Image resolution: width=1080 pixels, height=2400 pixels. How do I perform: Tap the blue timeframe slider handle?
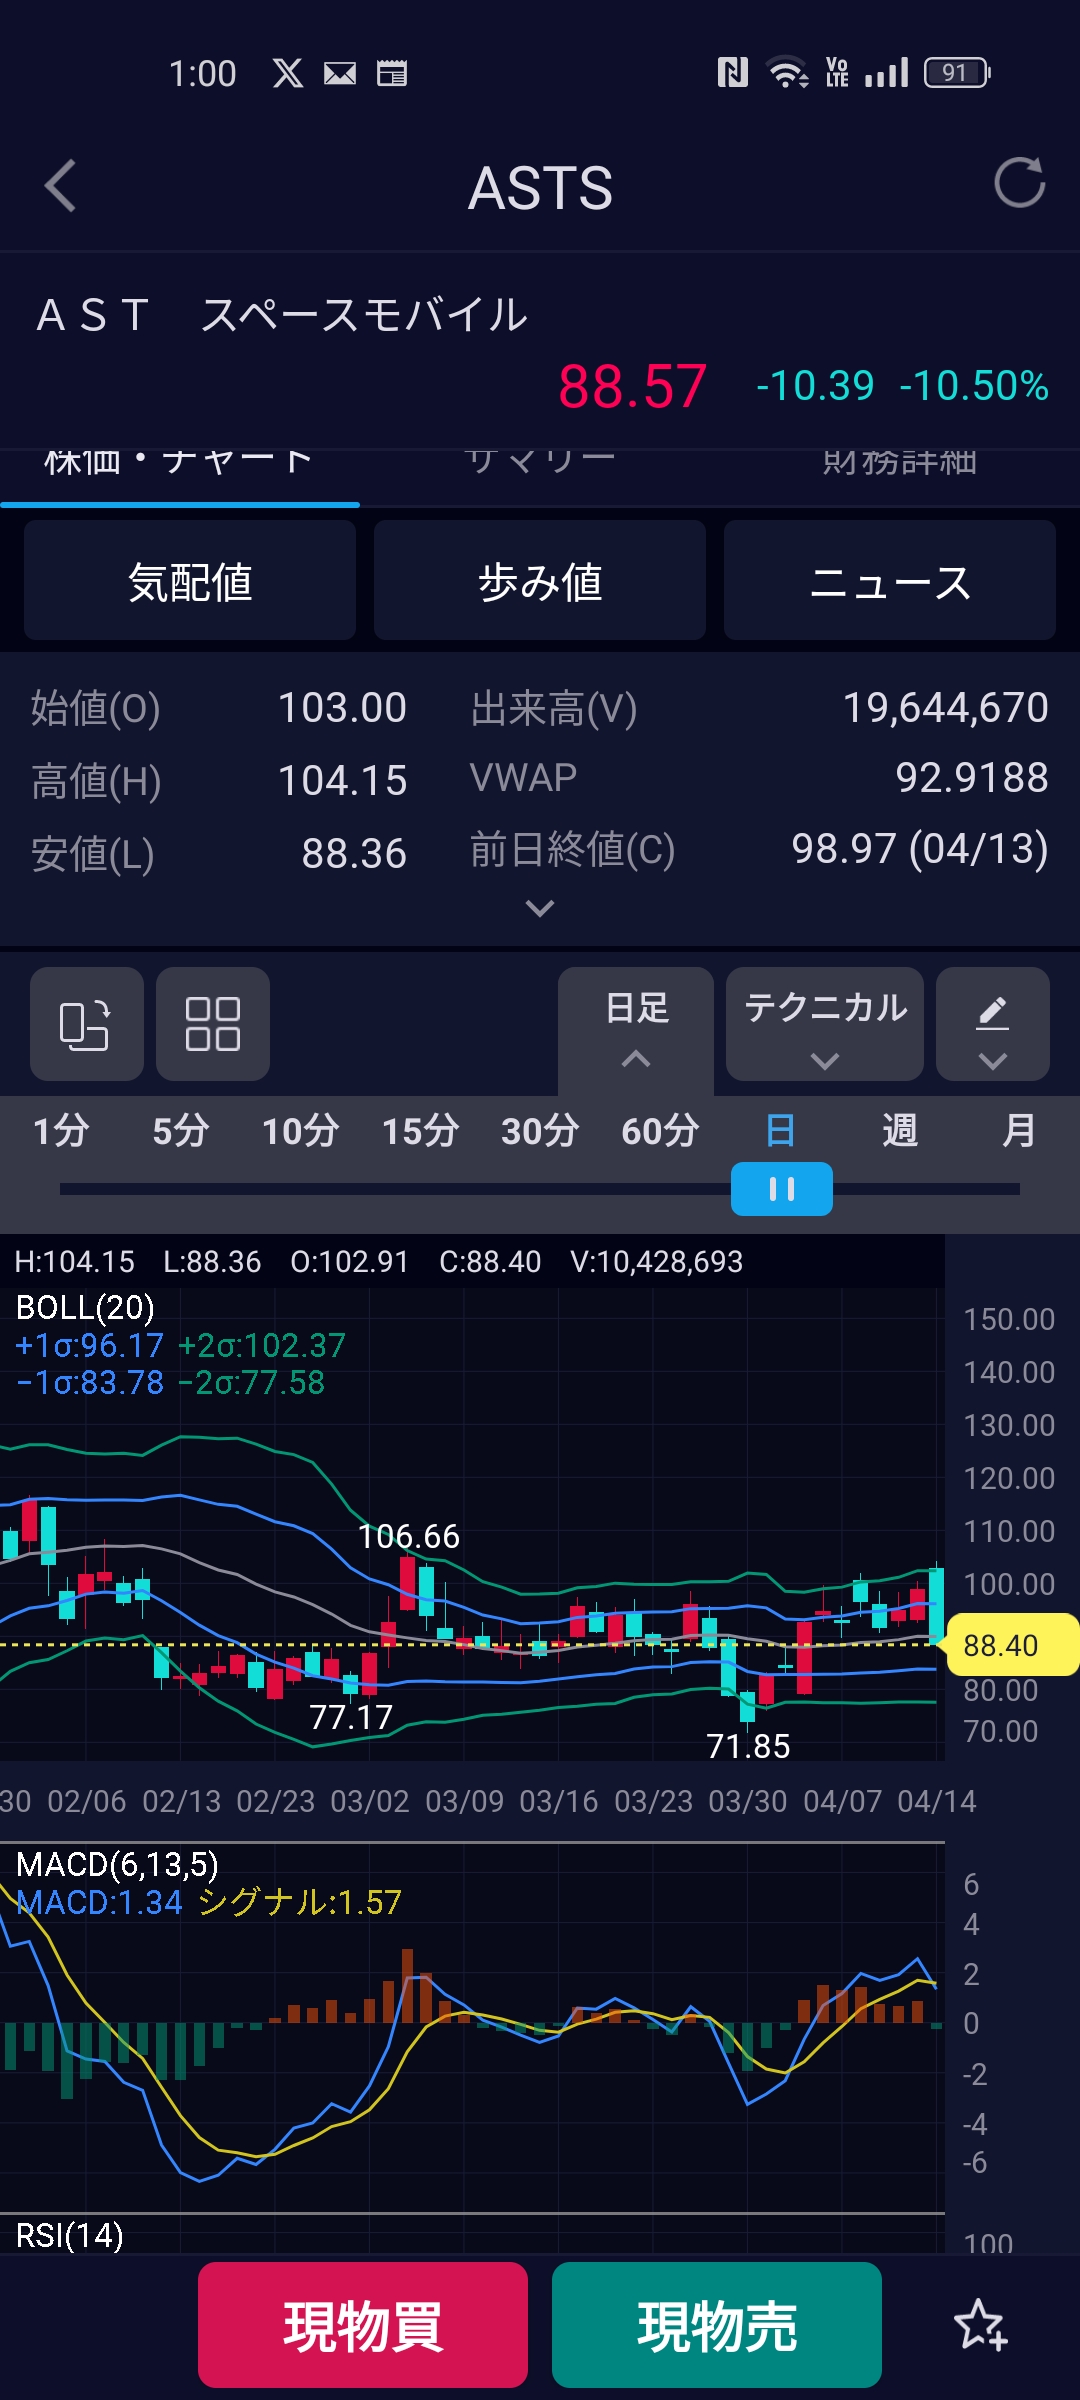coord(781,1189)
